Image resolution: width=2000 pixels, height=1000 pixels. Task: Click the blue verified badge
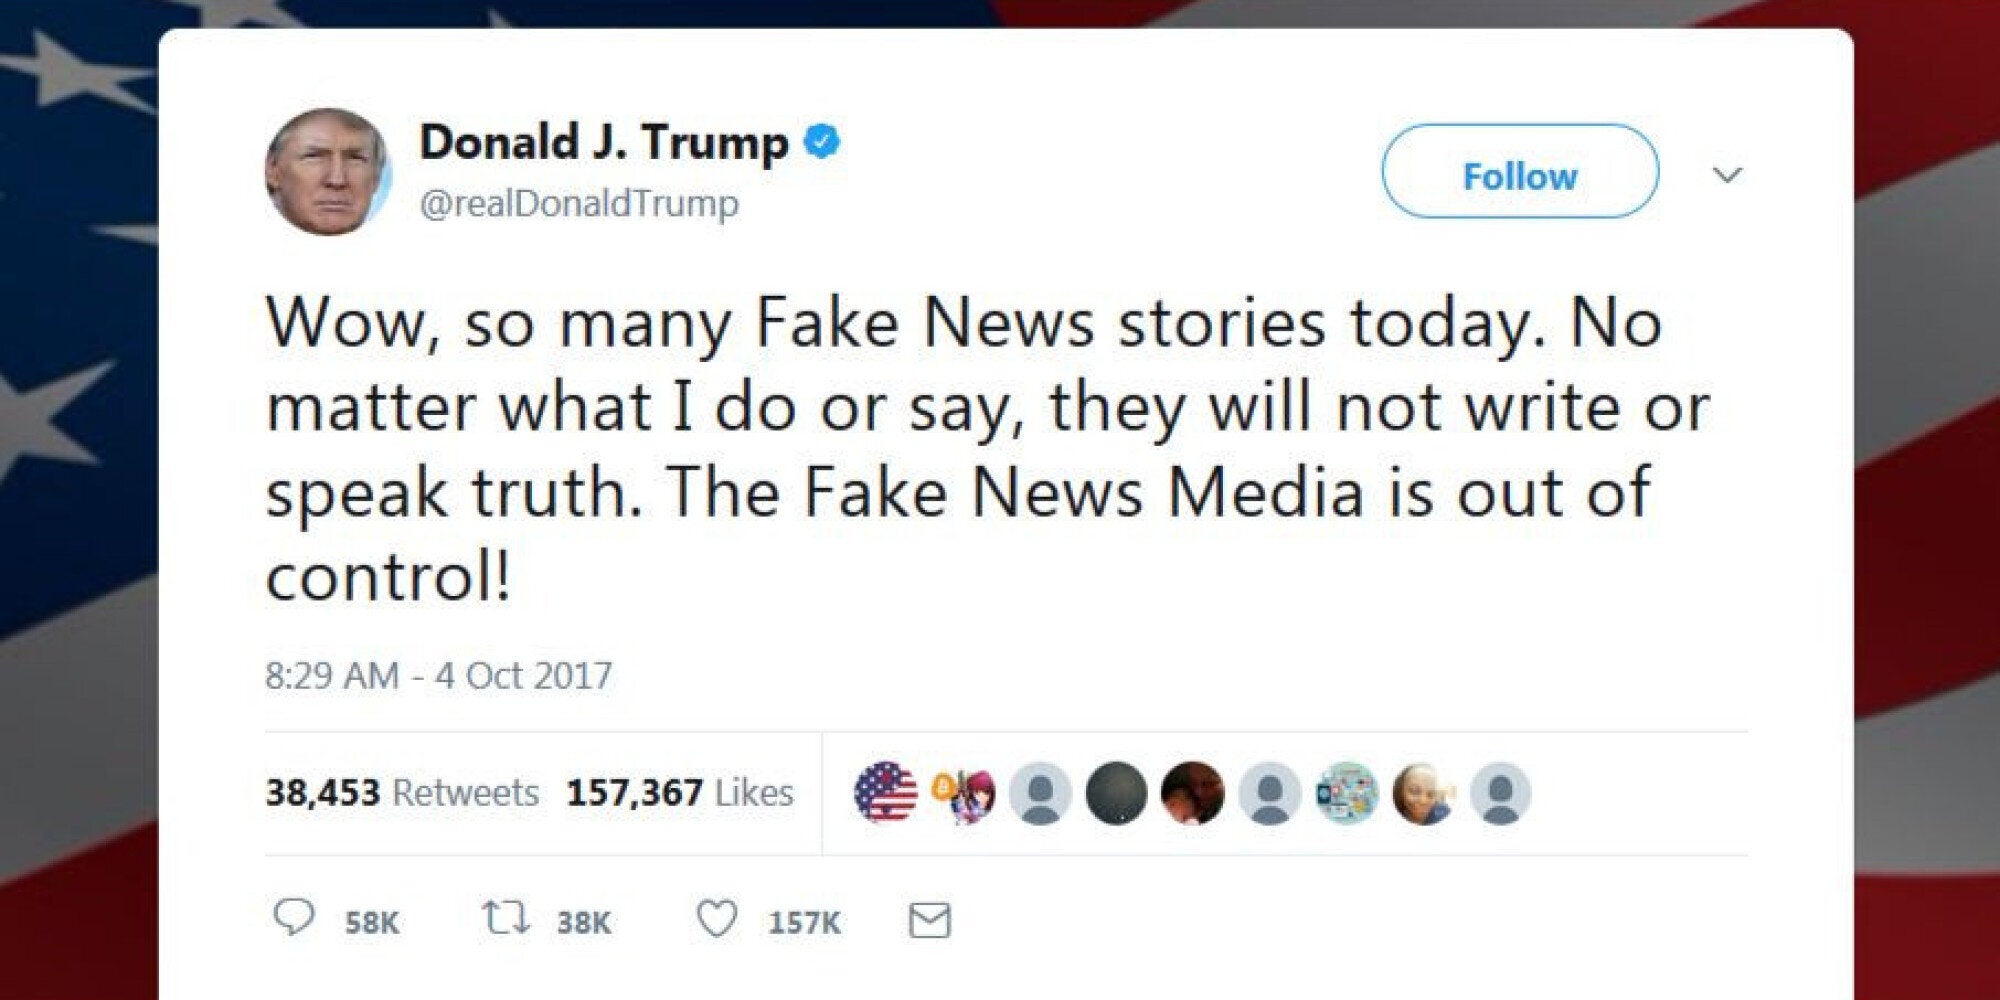(822, 142)
